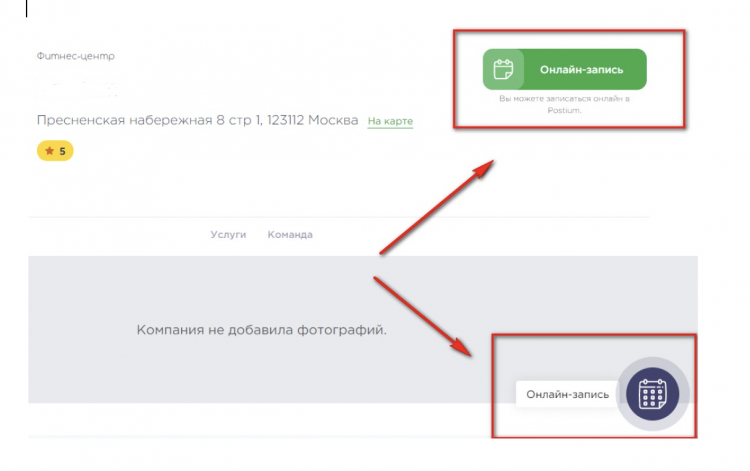
Task: Click the white Онлайн-запись tooltip label
Action: click(567, 395)
